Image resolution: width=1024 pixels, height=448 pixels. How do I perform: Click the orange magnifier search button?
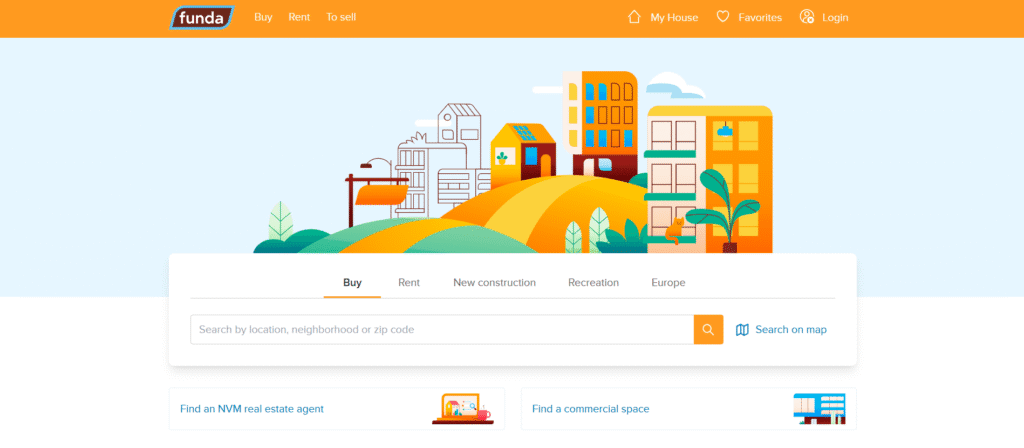click(x=709, y=330)
